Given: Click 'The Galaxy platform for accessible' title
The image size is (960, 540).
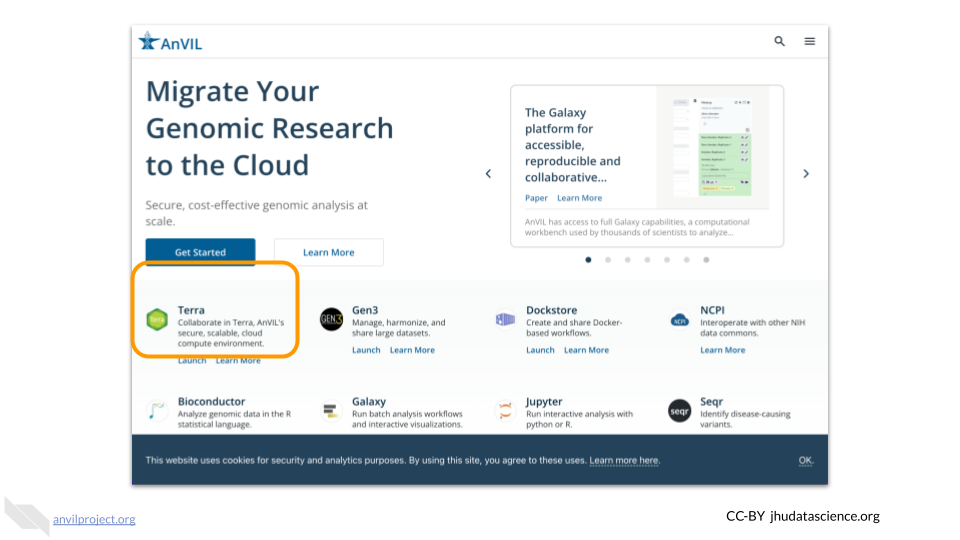Looking at the screenshot, I should (572, 145).
